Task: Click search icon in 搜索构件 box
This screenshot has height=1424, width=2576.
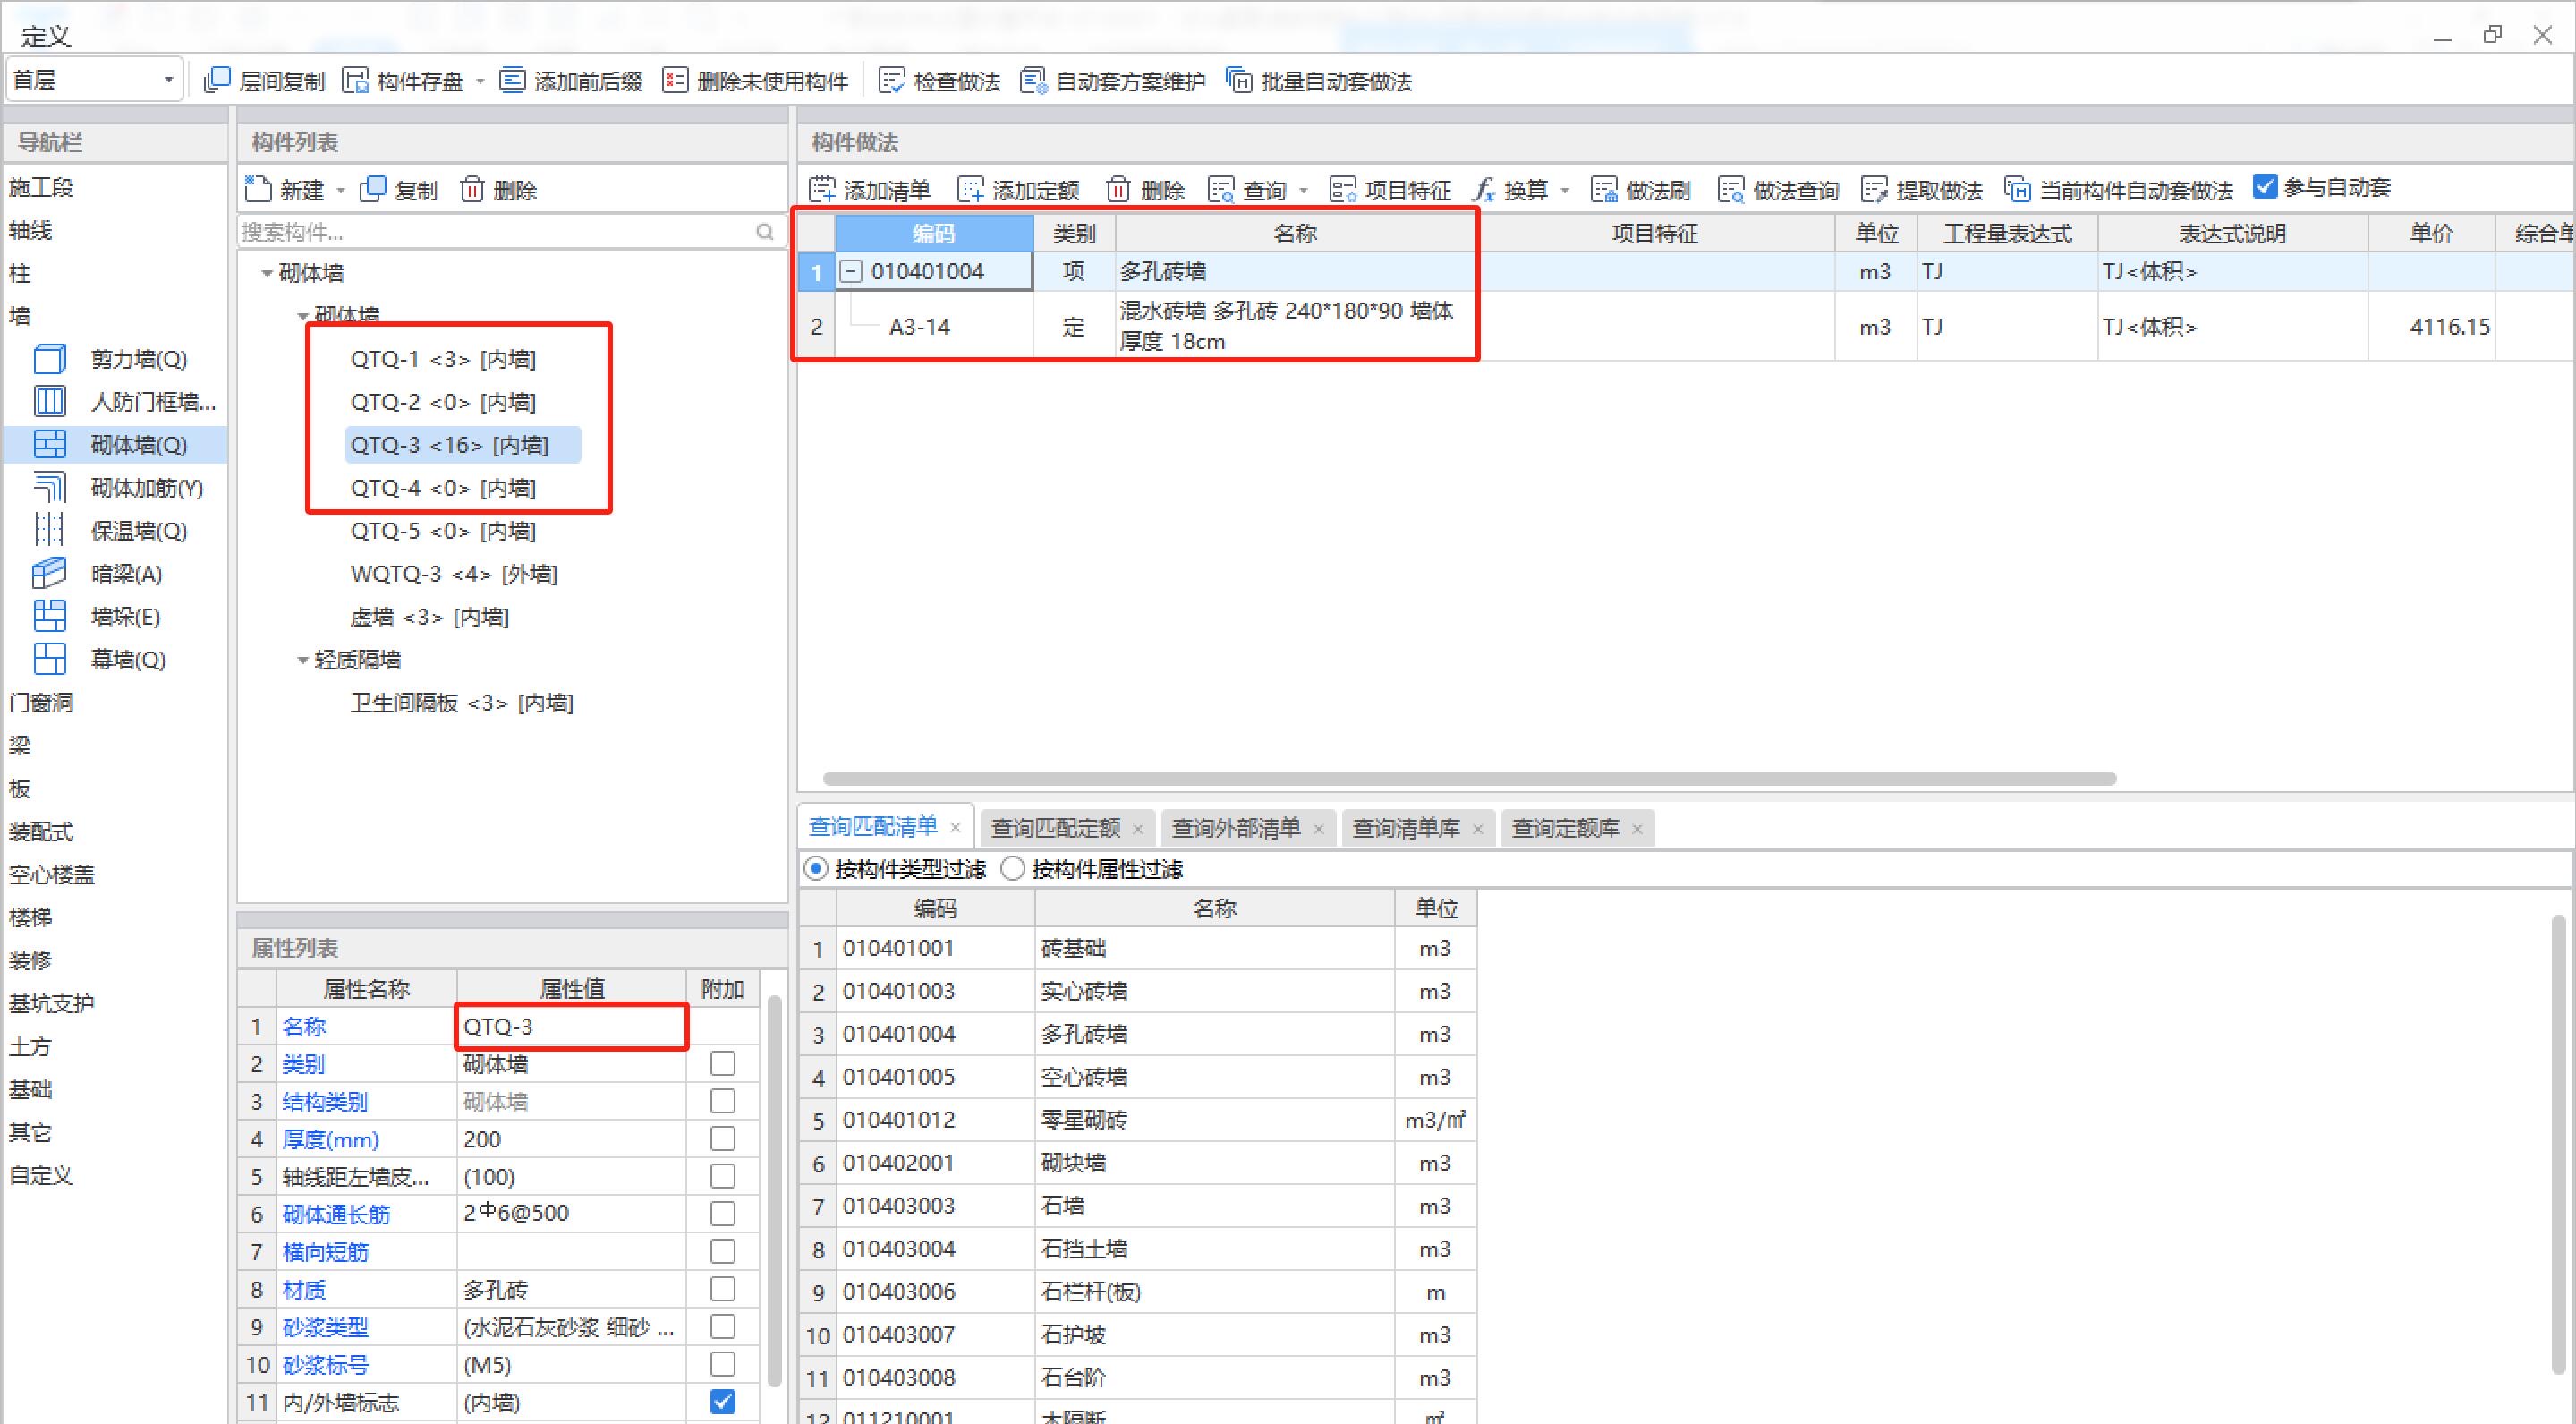Action: click(x=765, y=232)
